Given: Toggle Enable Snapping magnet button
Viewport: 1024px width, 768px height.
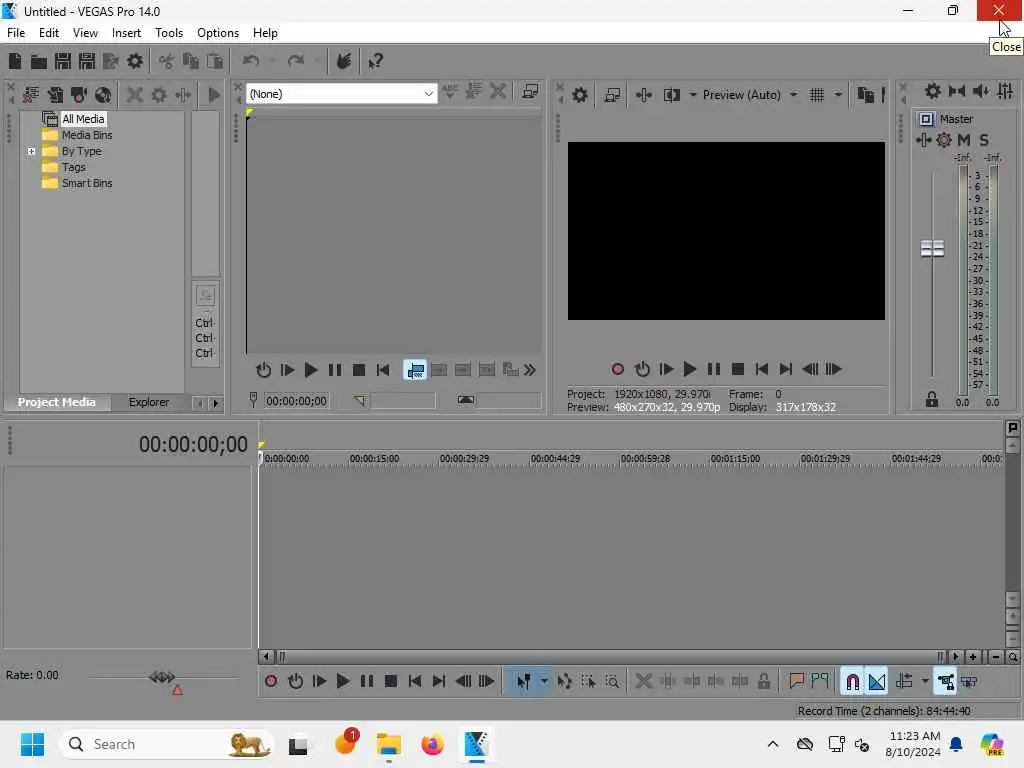Looking at the screenshot, I should 852,682.
